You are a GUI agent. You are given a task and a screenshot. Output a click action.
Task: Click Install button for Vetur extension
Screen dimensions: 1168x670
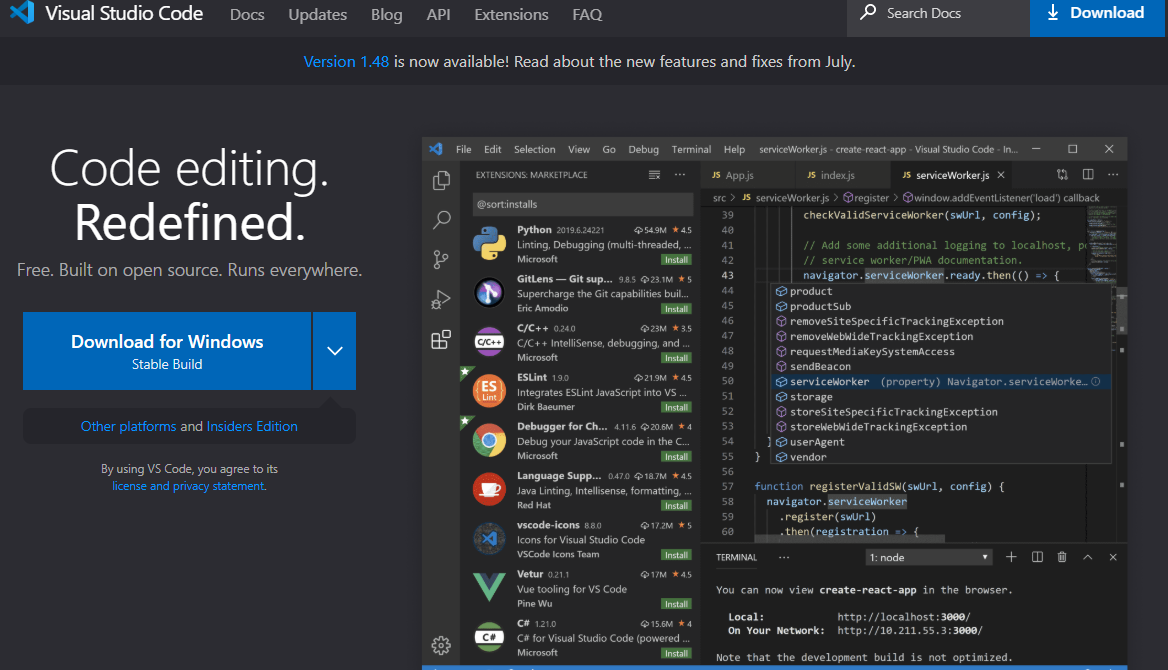[676, 604]
